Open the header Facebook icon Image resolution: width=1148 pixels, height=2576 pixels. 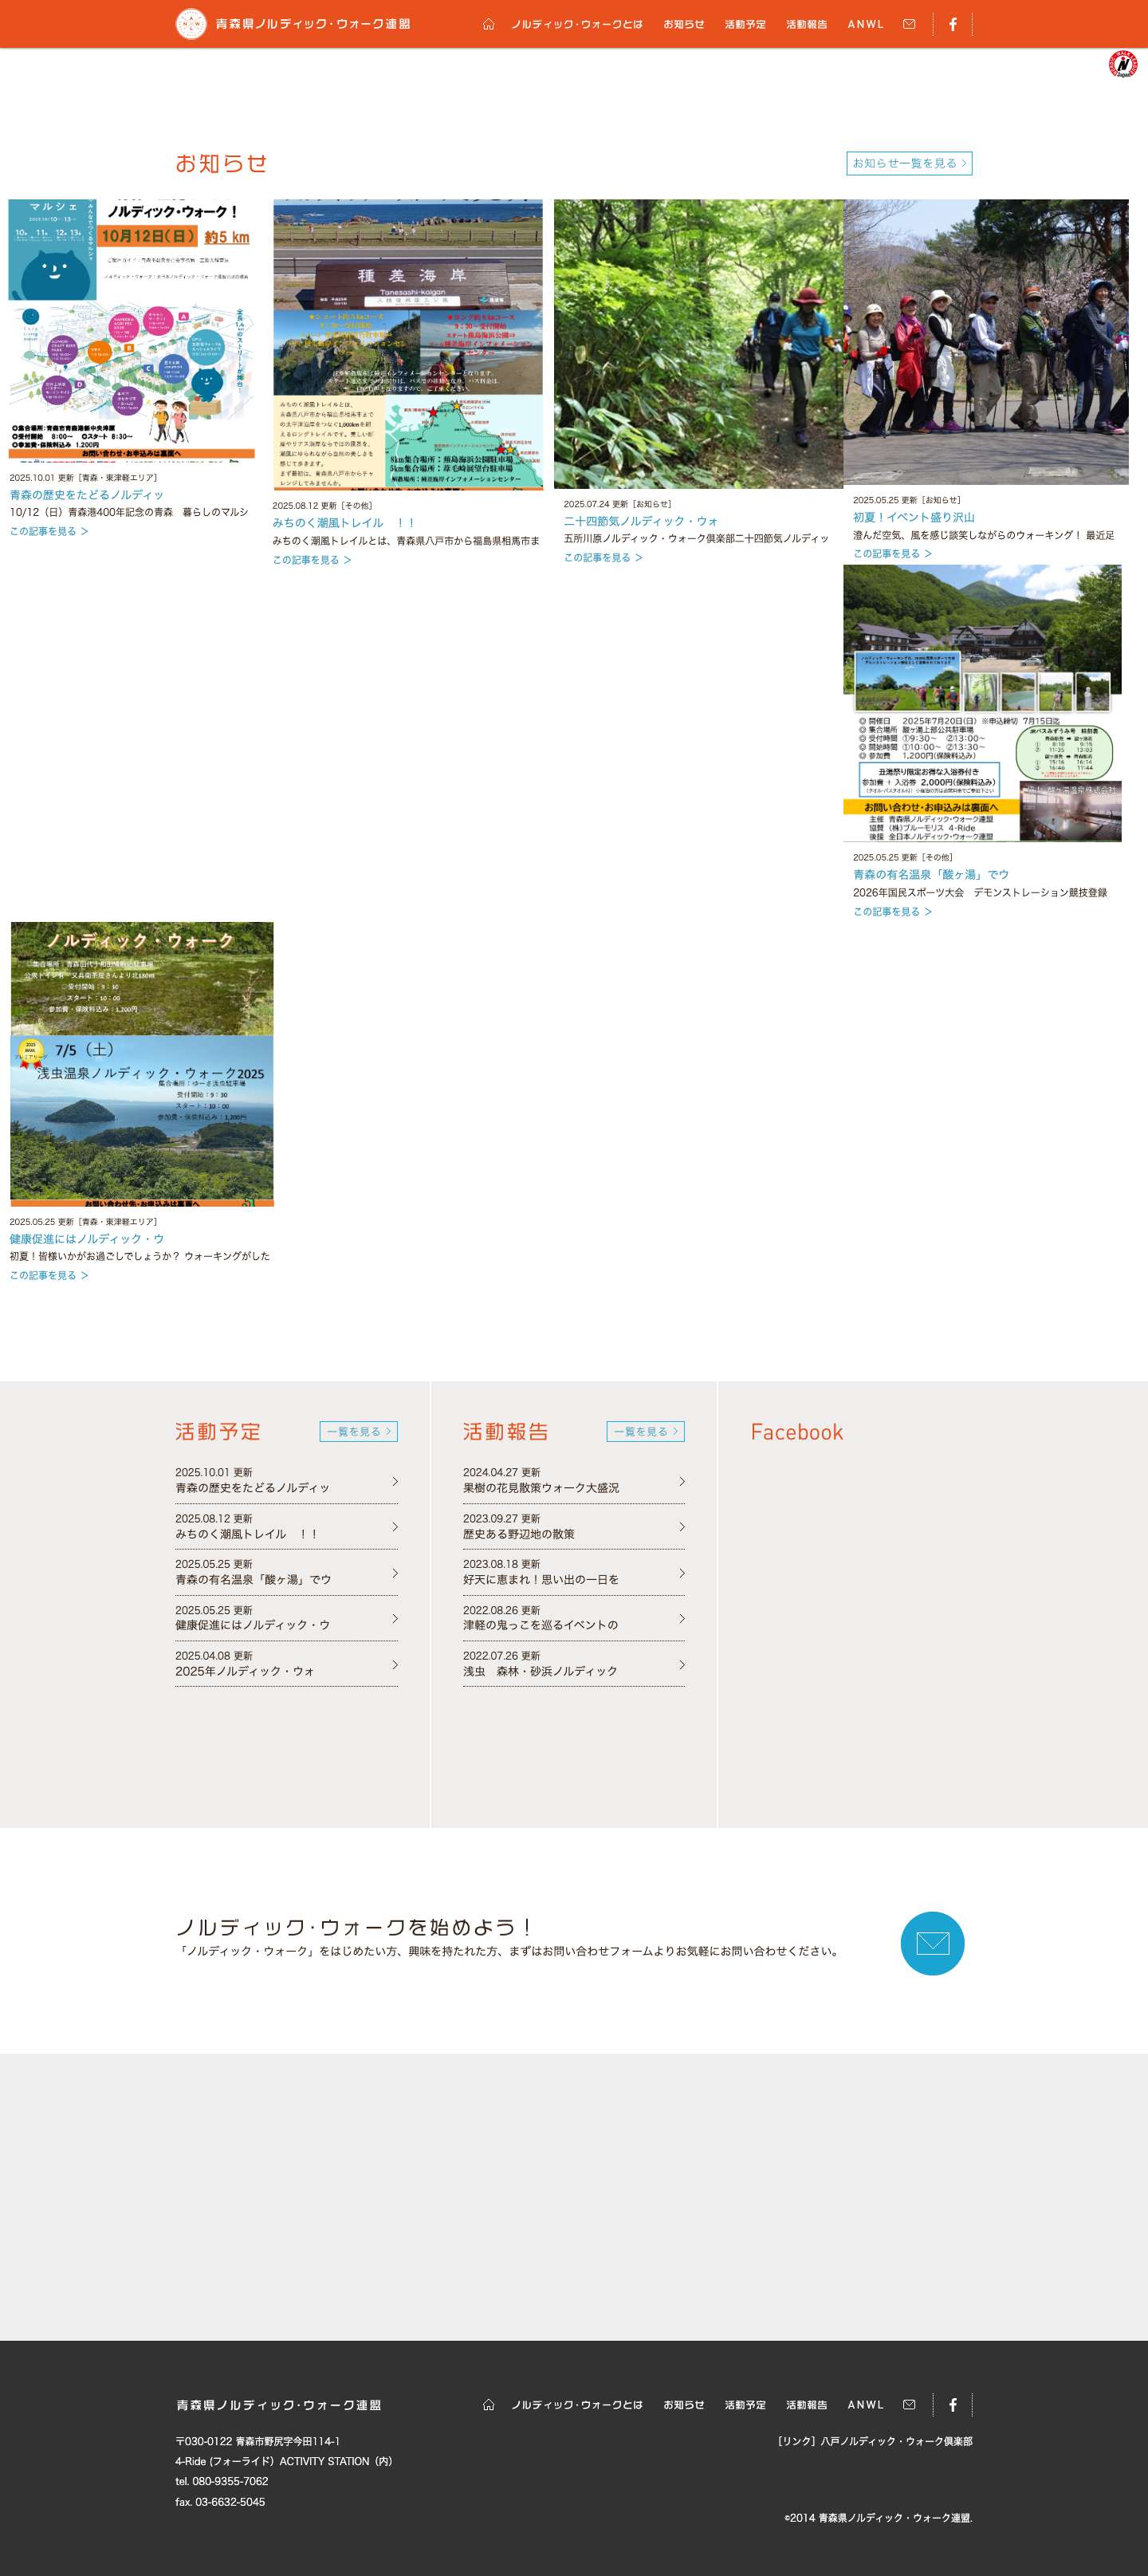(953, 24)
